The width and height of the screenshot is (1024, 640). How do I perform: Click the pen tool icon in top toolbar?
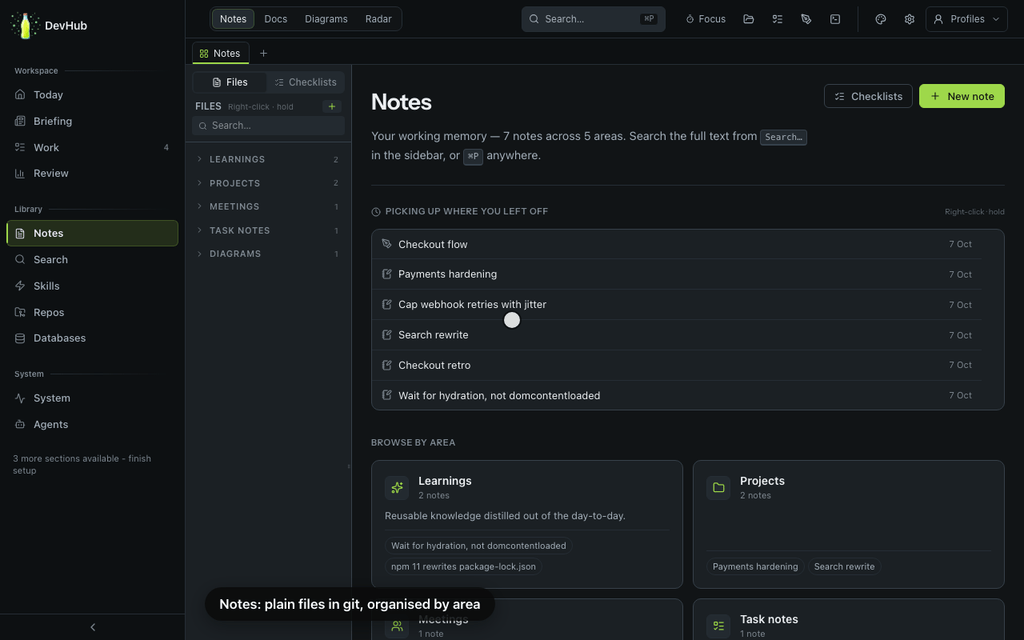coord(806,19)
